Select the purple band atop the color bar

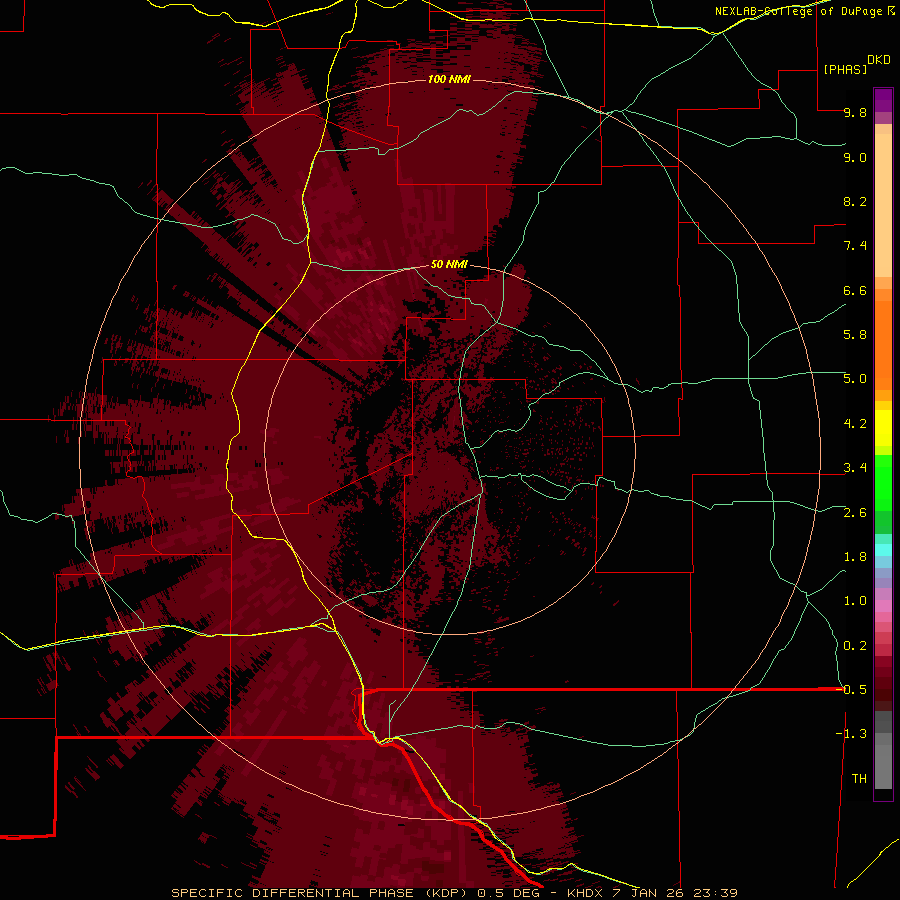[x=883, y=100]
